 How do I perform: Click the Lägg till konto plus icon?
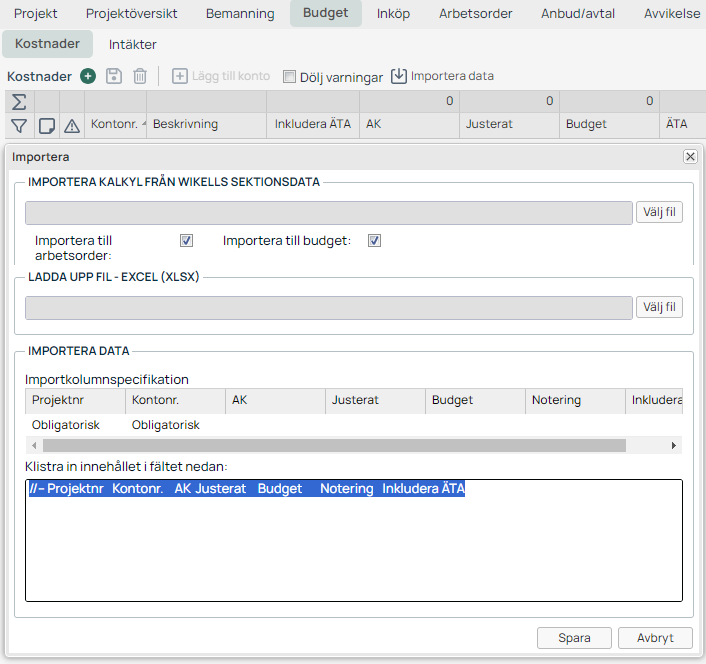tap(180, 76)
